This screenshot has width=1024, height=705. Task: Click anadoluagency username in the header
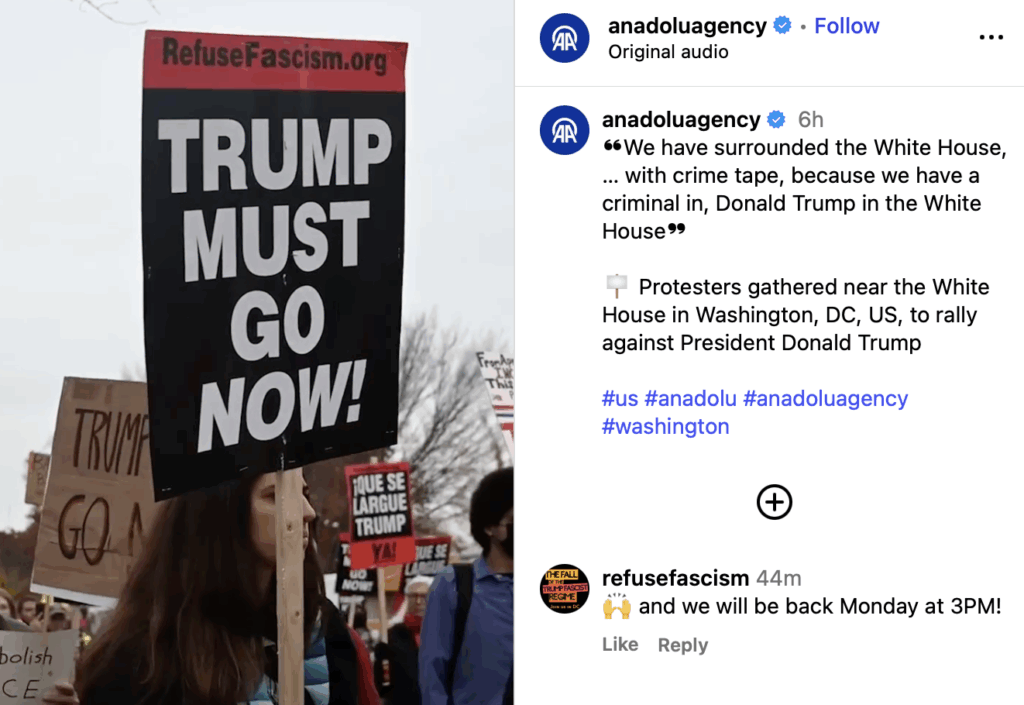point(687,26)
